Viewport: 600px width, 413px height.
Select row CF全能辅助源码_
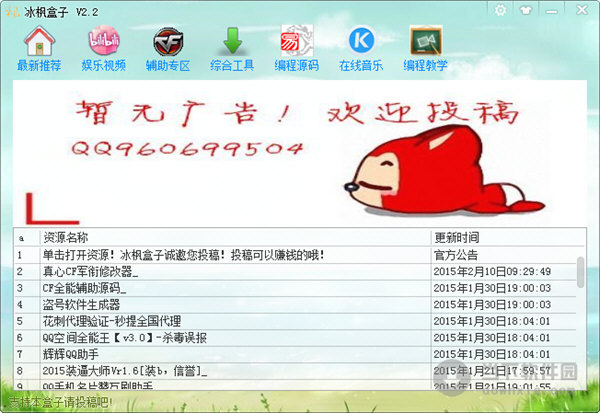[295, 288]
